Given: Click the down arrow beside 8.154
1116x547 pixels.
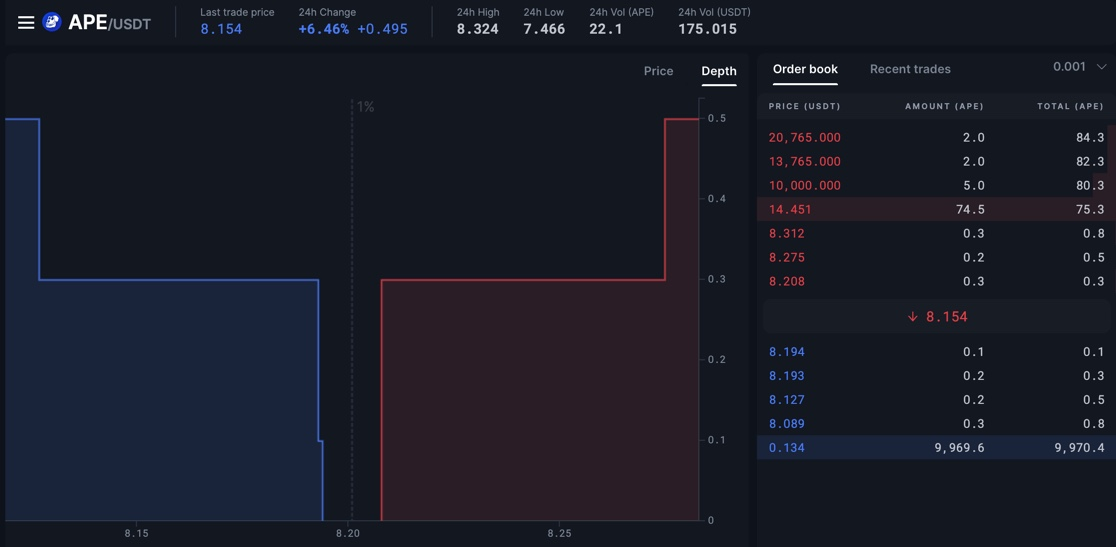Looking at the screenshot, I should click(912, 317).
